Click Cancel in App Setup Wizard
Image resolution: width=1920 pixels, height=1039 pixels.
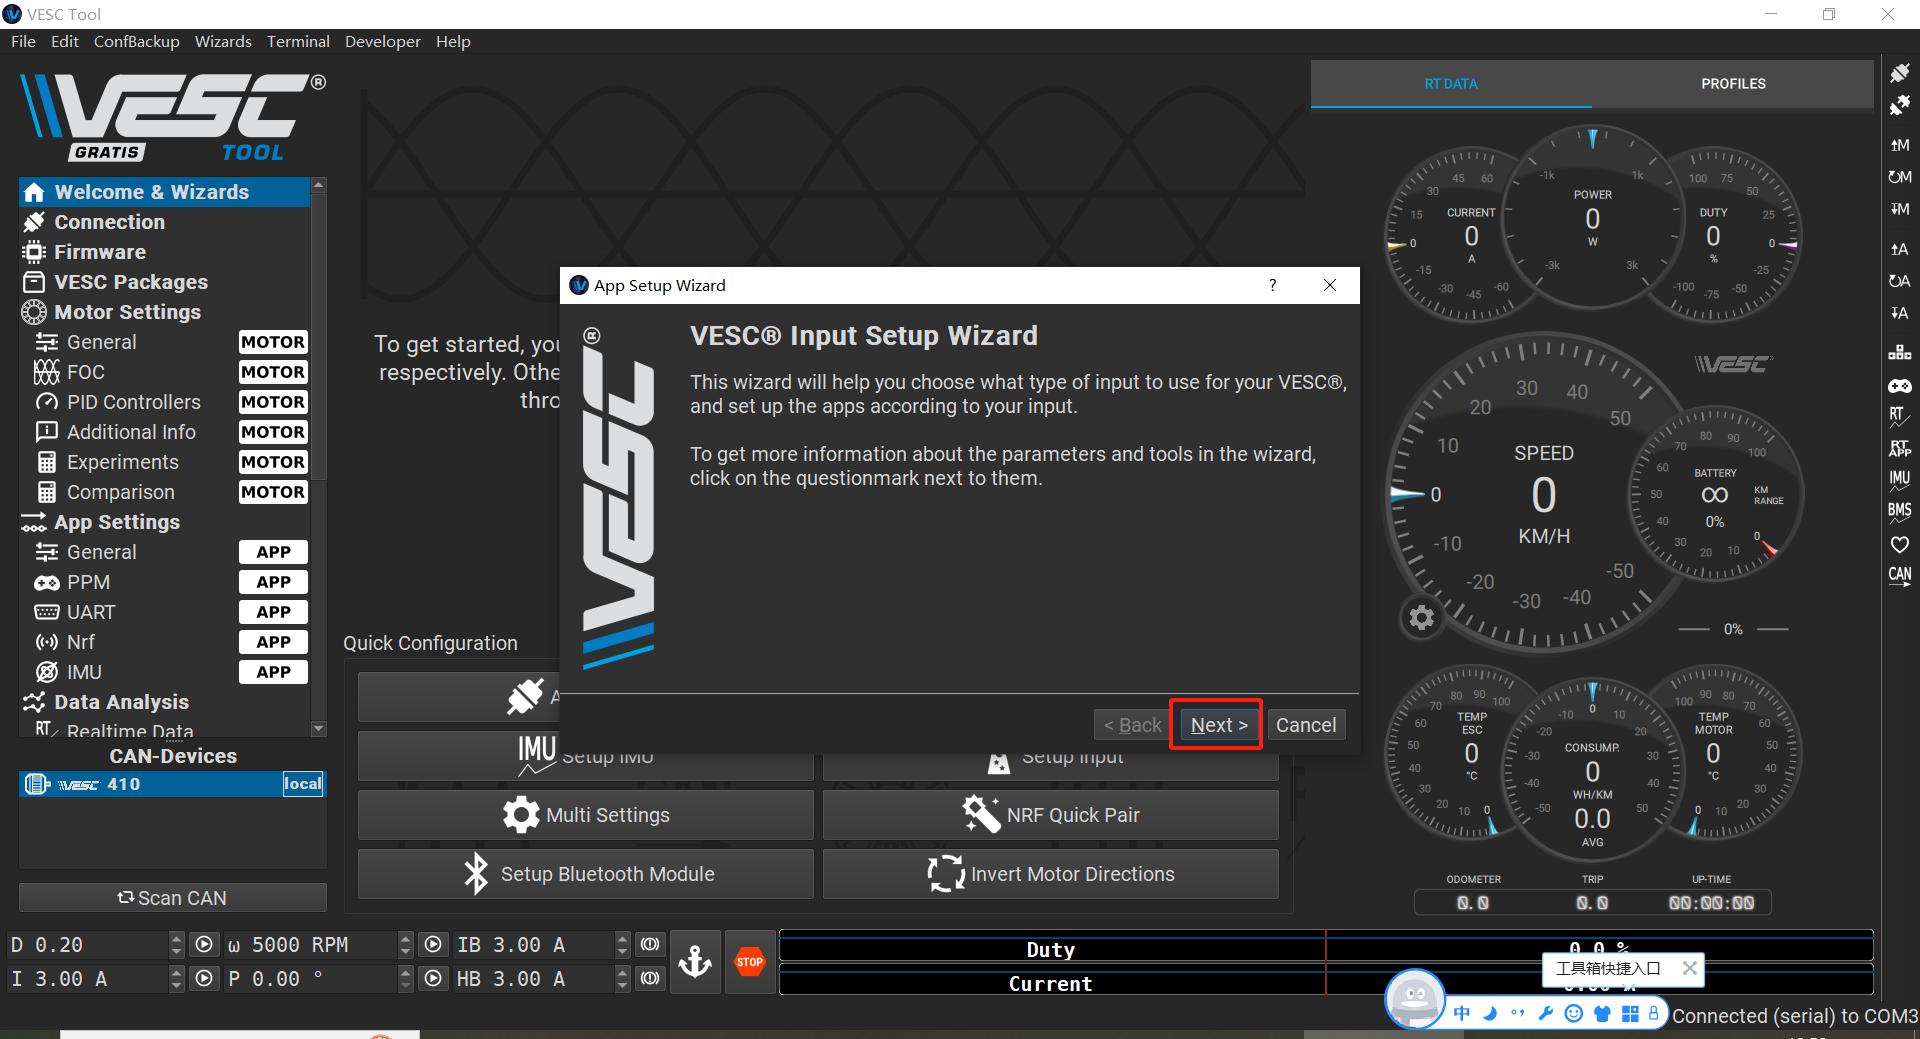tap(1305, 725)
